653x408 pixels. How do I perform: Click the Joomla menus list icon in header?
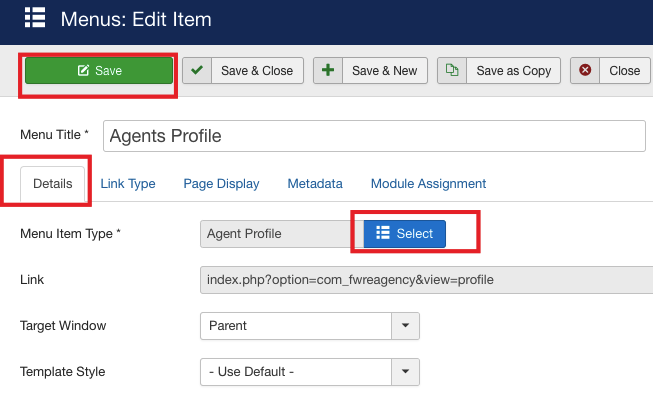pyautogui.click(x=36, y=19)
